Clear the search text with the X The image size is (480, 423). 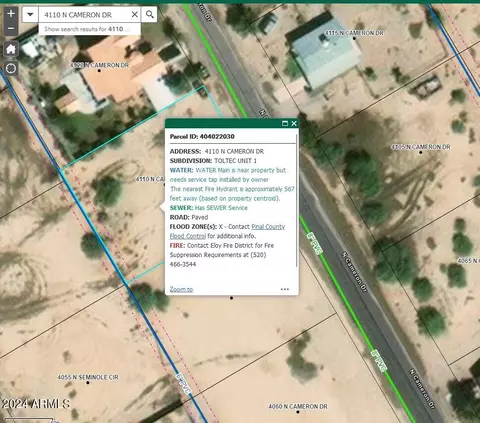click(134, 15)
